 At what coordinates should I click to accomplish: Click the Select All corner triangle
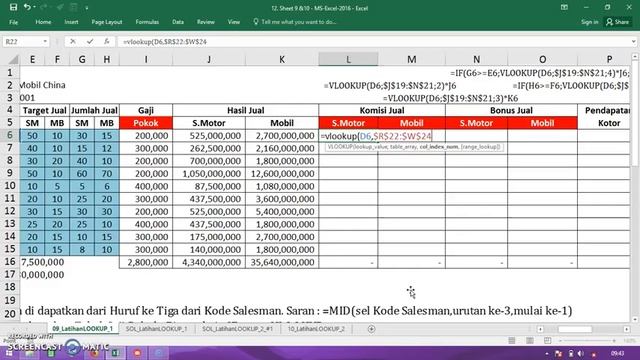coord(13,60)
